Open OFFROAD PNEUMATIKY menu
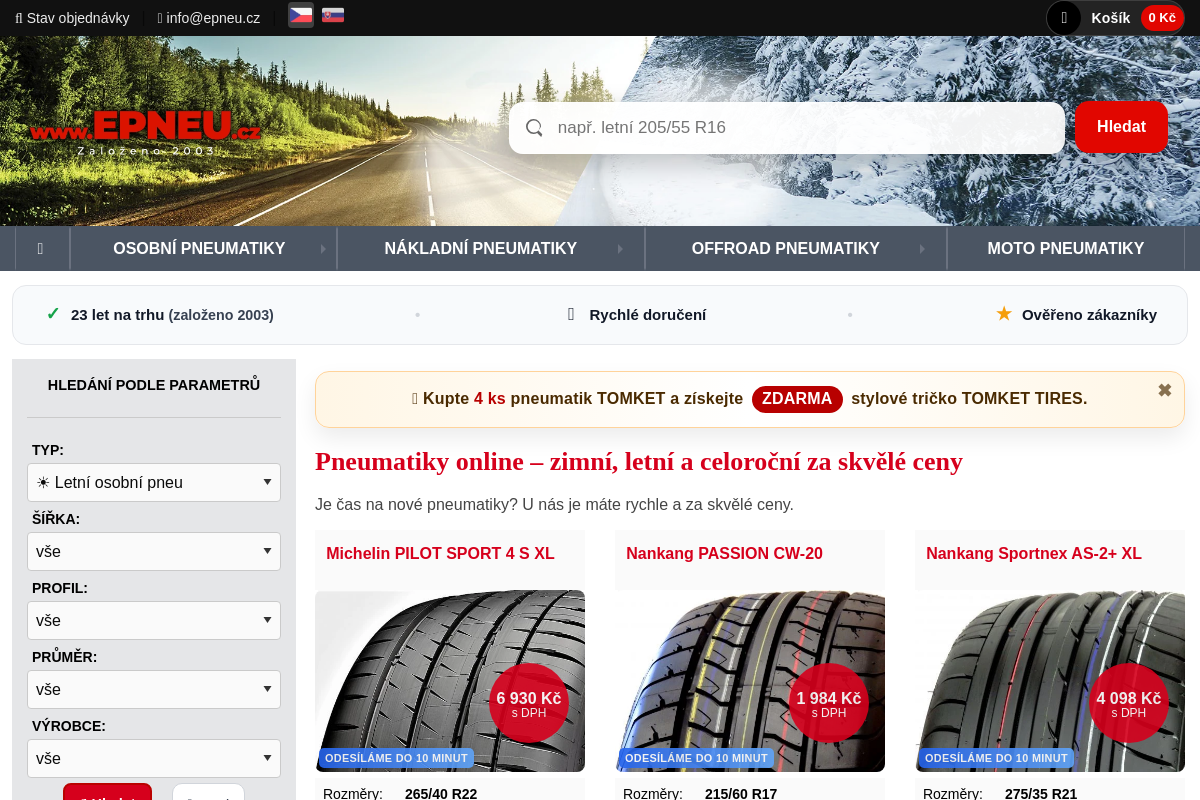The width and height of the screenshot is (1200, 800). click(786, 248)
